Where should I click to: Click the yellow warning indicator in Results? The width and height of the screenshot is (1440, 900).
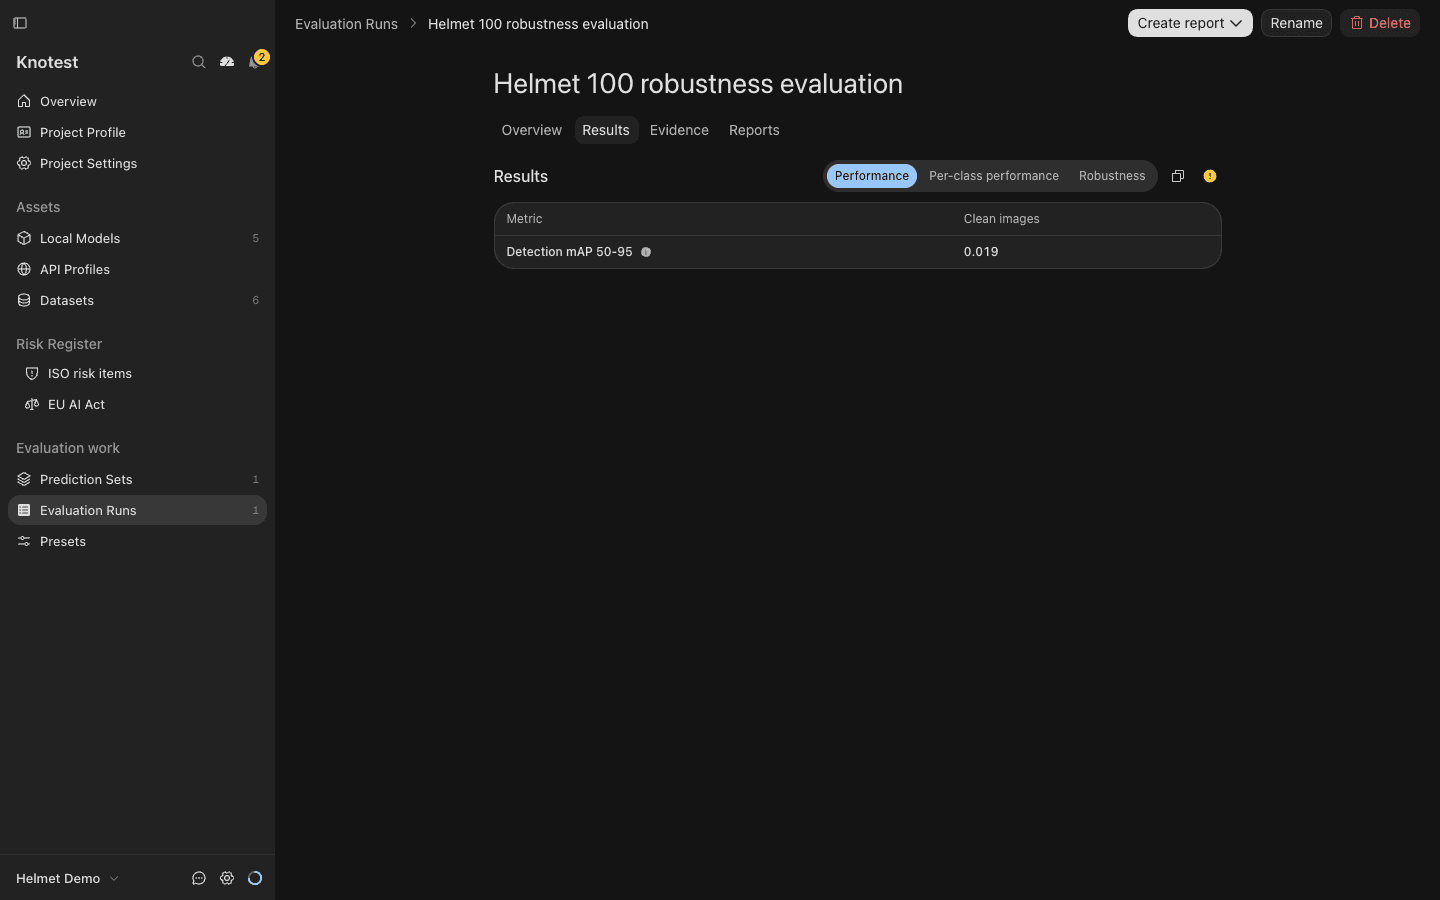pos(1210,176)
